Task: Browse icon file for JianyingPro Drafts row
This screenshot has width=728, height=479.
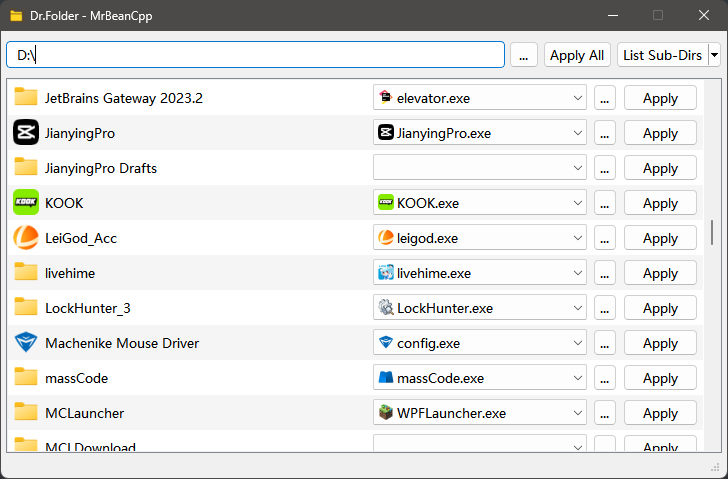Action: point(604,168)
